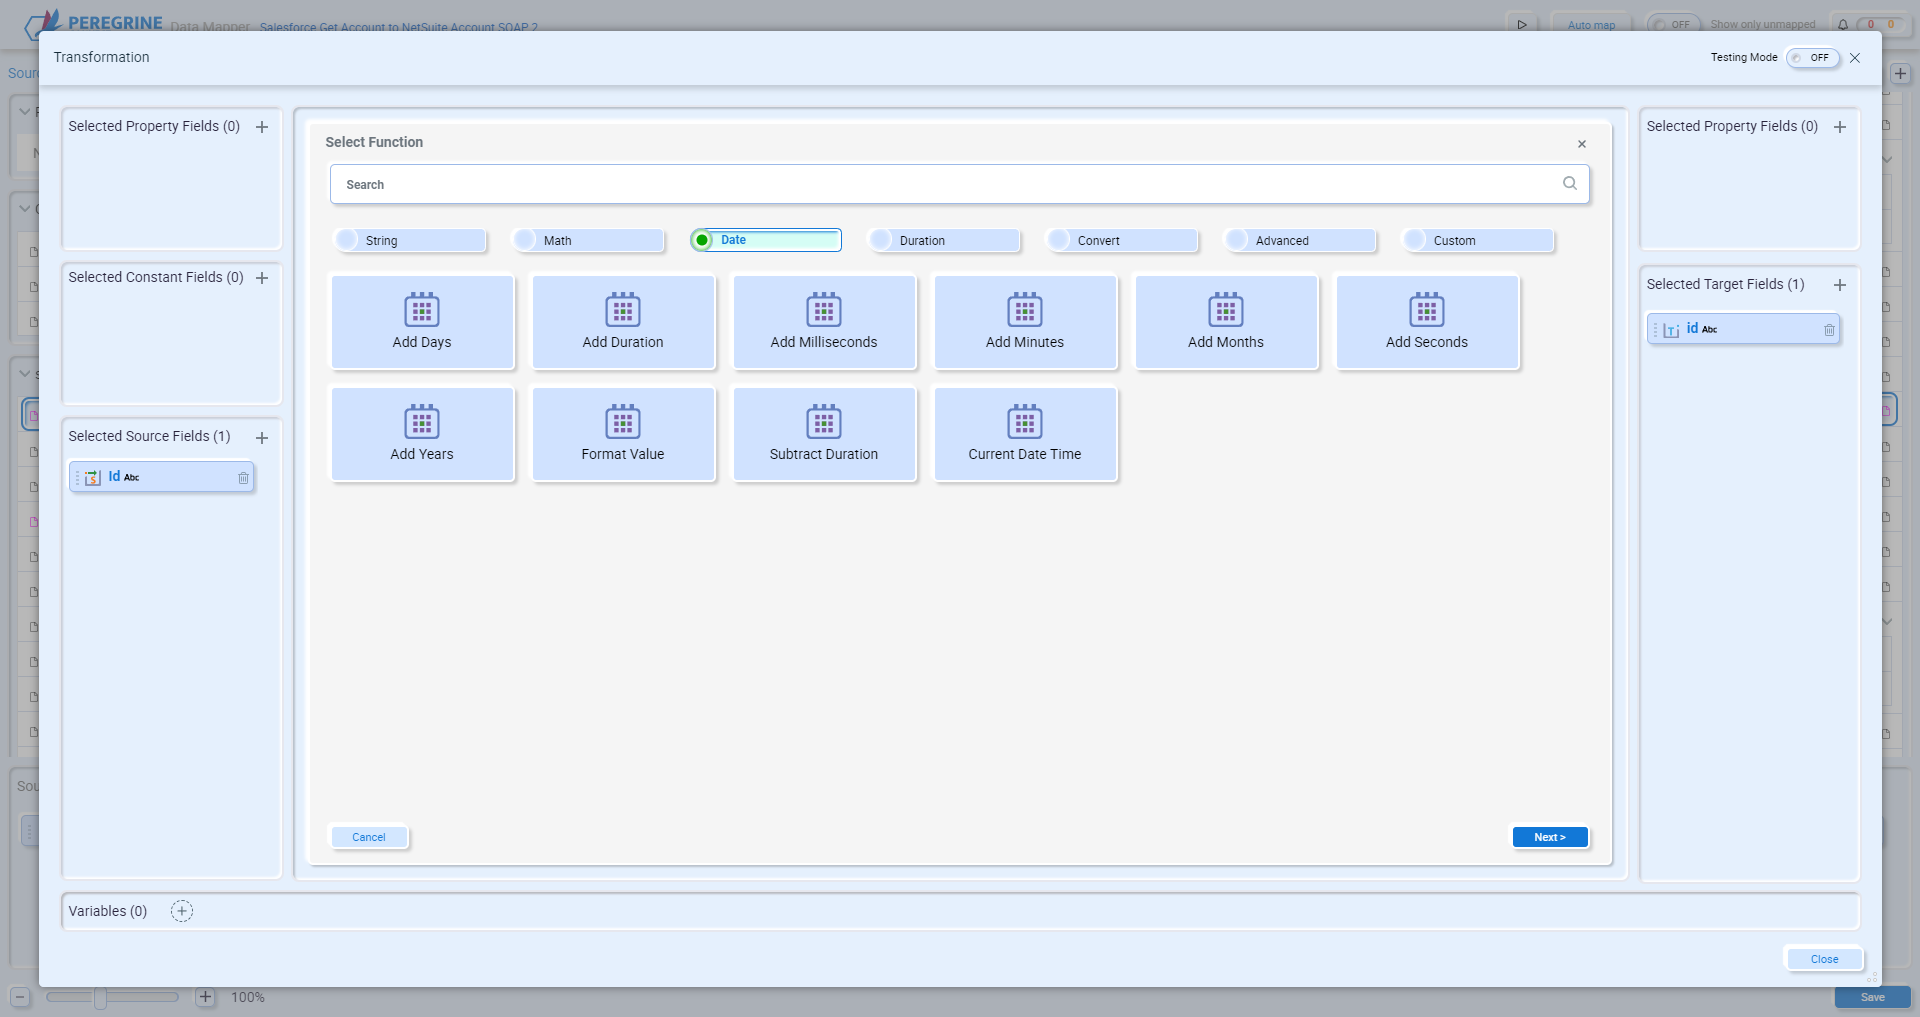Select the Add Days function
The image size is (1920, 1017).
click(422, 322)
